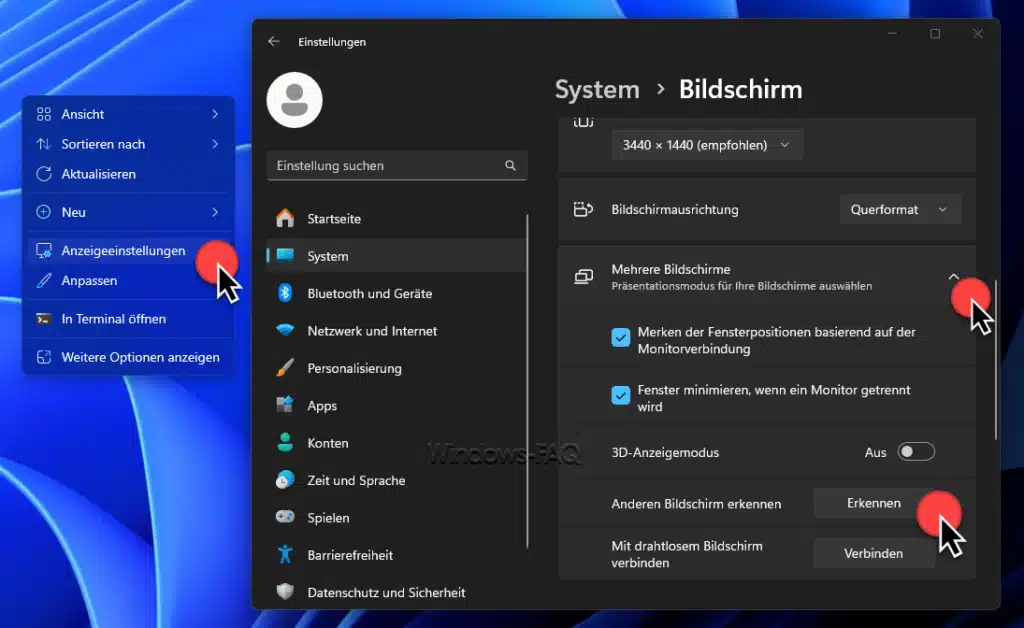Click the Spielen Xbox icon

[283, 517]
